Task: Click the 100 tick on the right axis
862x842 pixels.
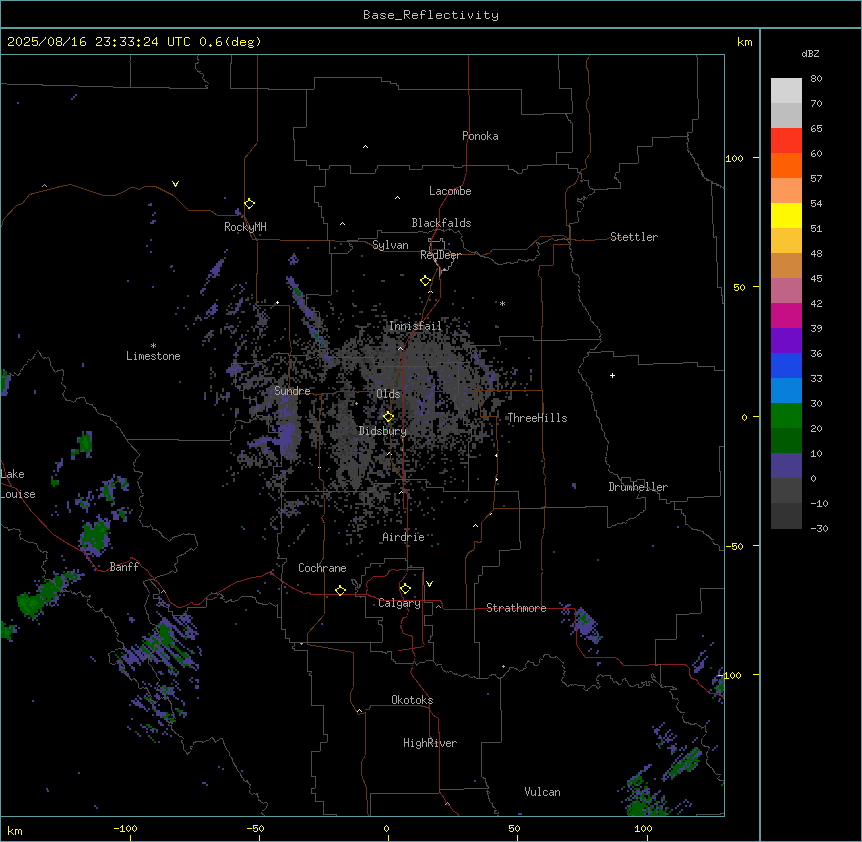Action: pyautogui.click(x=734, y=158)
